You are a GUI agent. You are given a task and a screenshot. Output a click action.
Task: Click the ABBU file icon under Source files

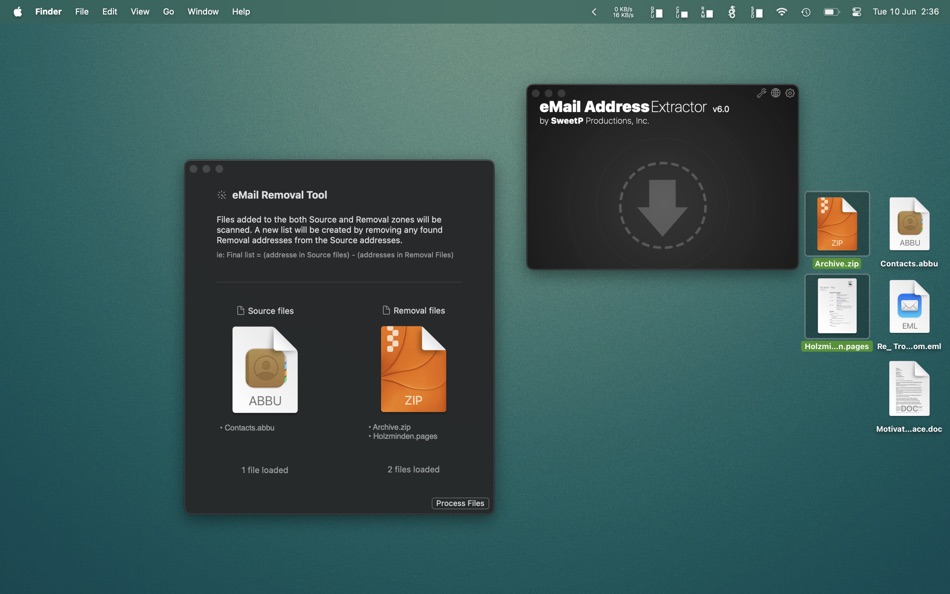pos(265,370)
